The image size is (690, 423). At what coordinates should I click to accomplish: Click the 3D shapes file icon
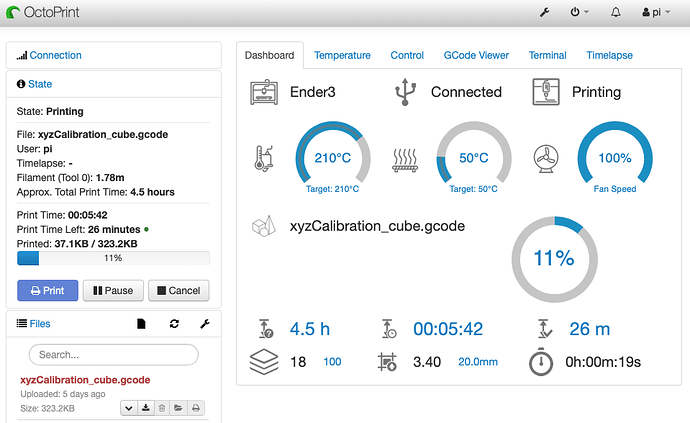click(264, 226)
